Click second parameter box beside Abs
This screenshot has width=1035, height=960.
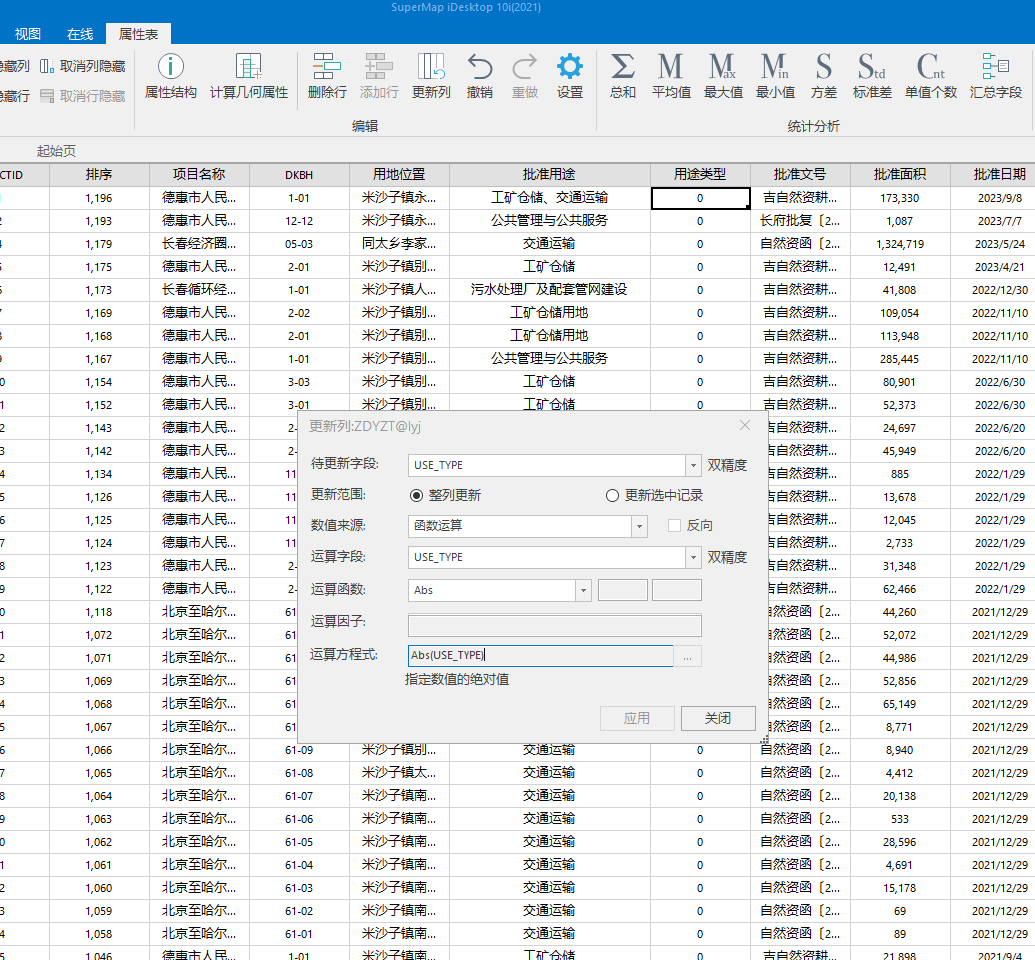click(x=677, y=590)
